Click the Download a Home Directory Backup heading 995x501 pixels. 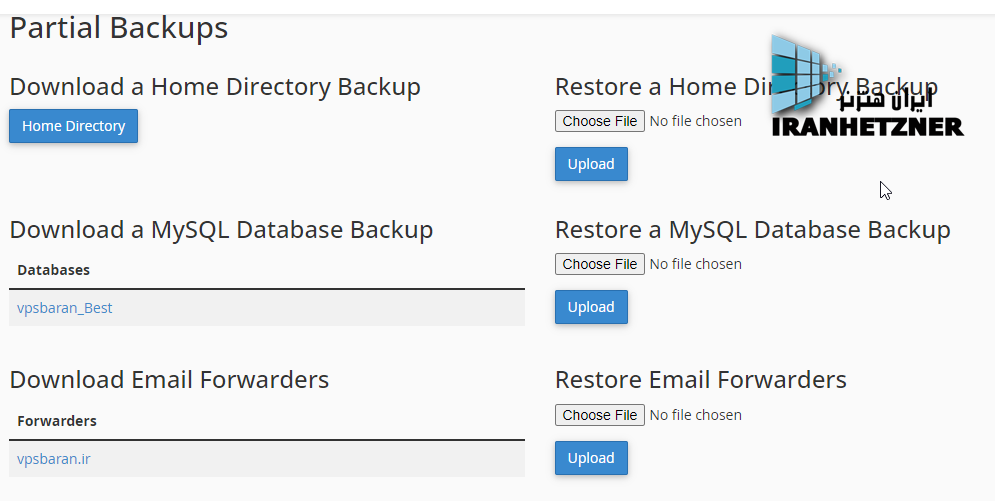215,87
